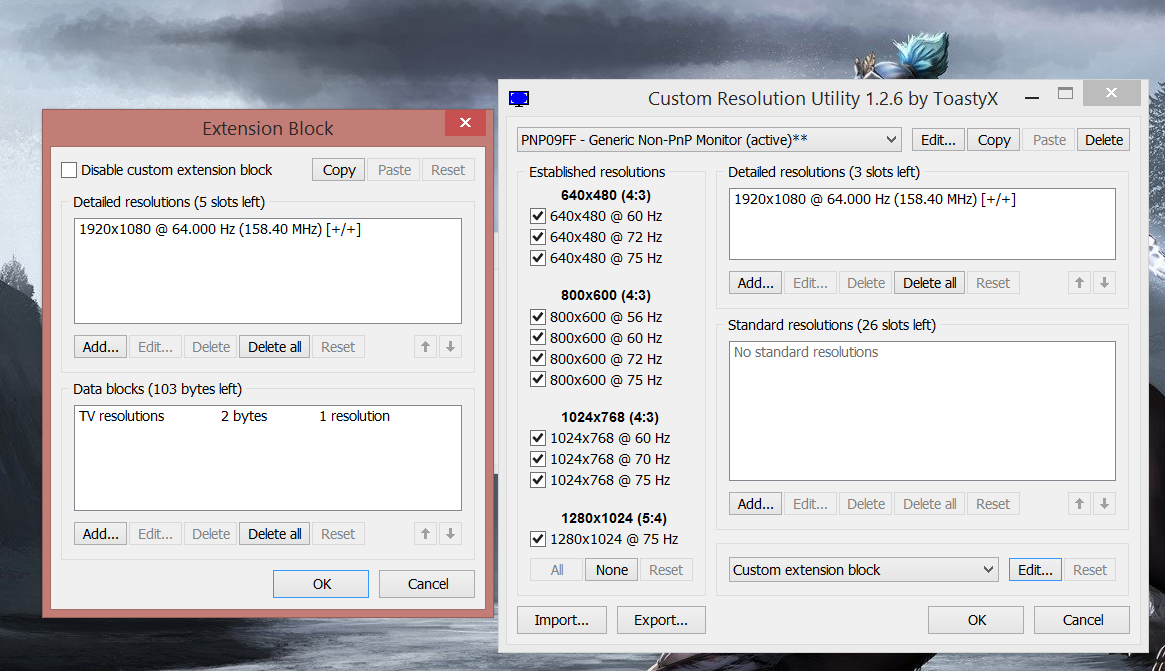Click move-down arrow for Standard resolutions list
The height and width of the screenshot is (671, 1165).
[x=1104, y=504]
